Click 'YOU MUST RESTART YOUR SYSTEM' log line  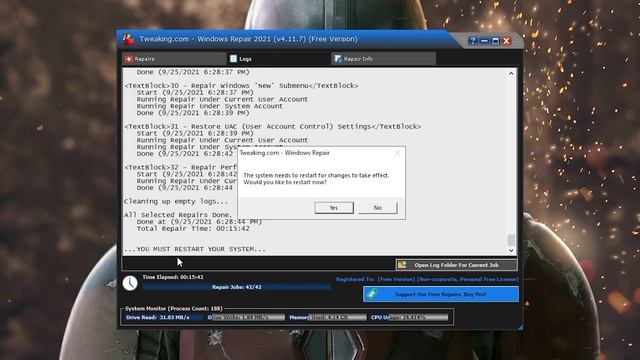[x=195, y=249]
